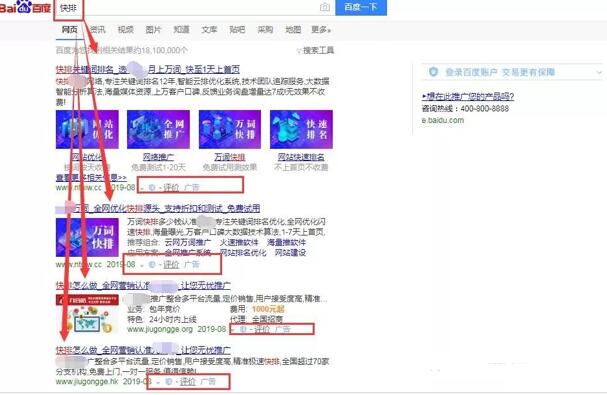Open the 地图 tab

(293, 29)
